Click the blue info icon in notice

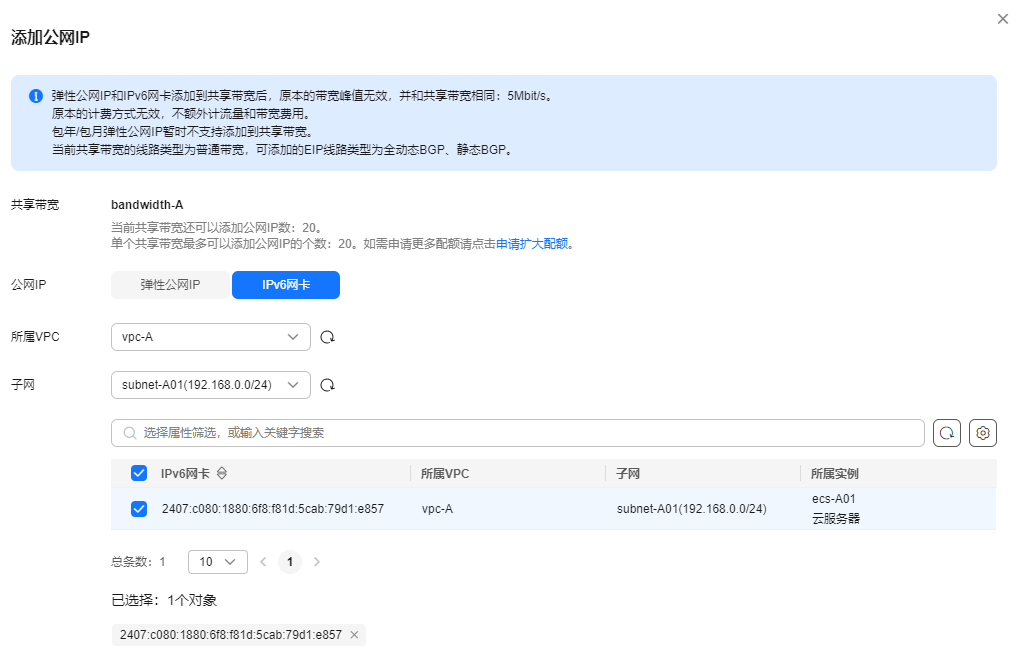36,96
